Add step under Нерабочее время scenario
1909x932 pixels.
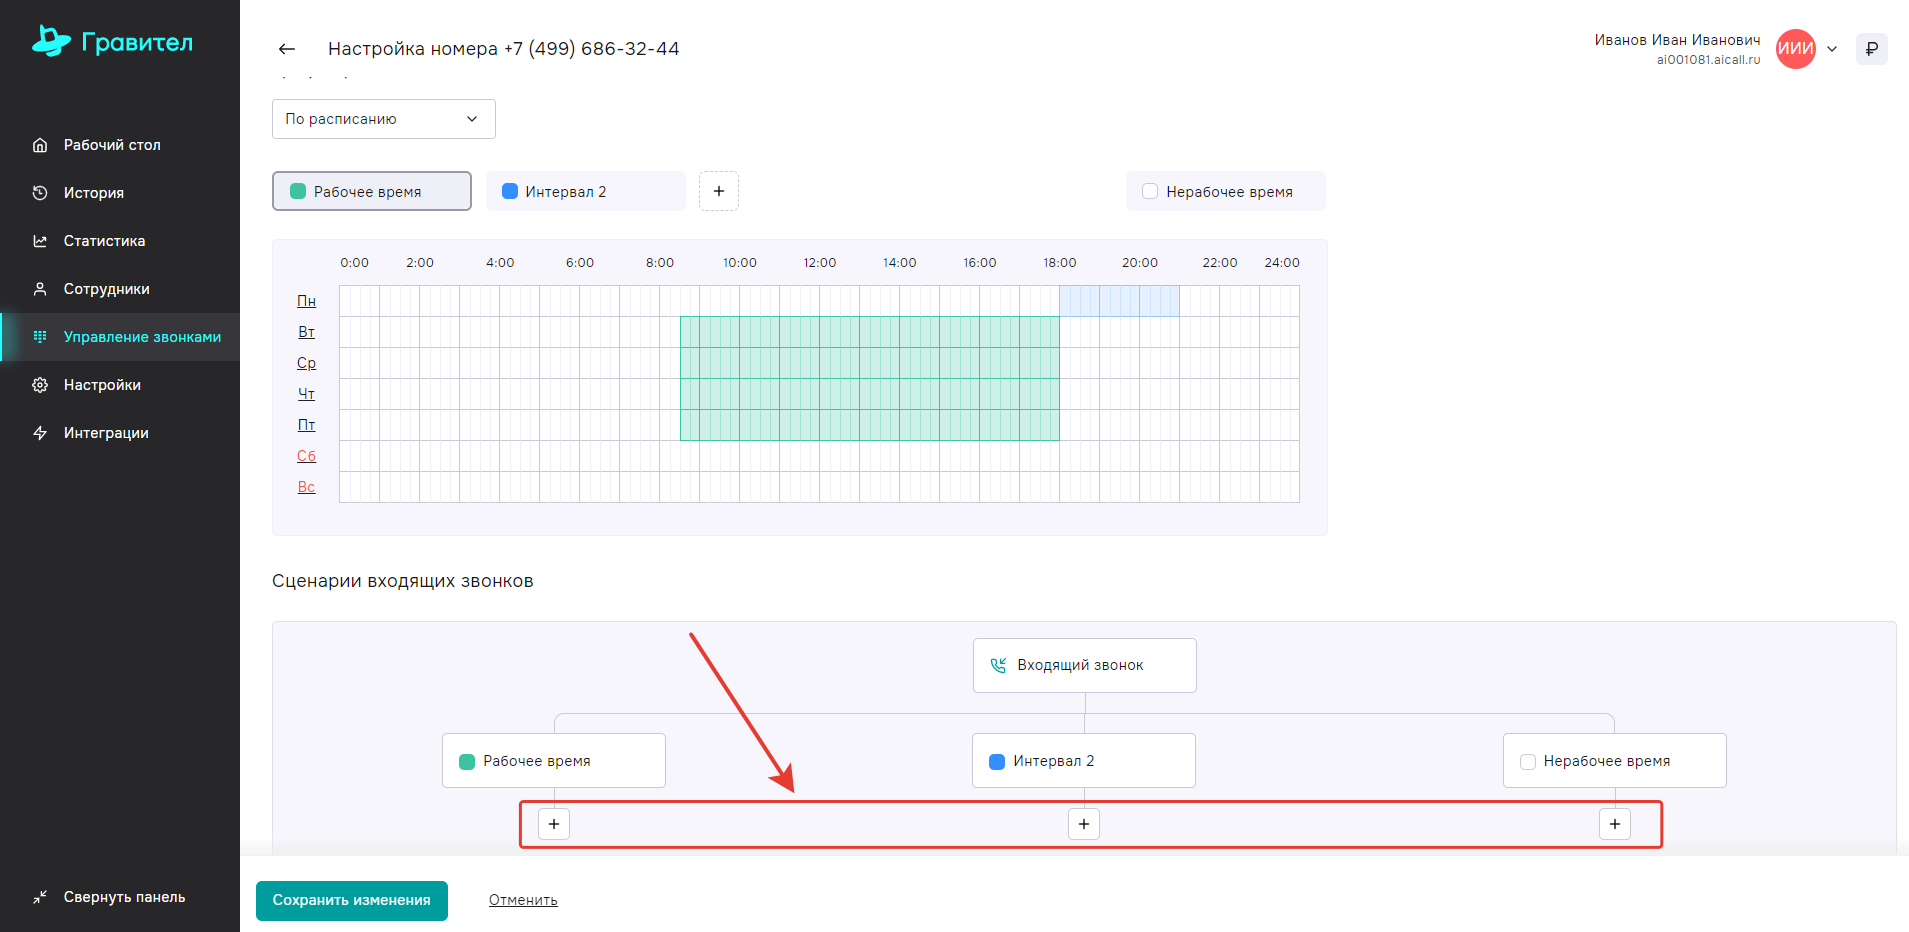(1614, 824)
